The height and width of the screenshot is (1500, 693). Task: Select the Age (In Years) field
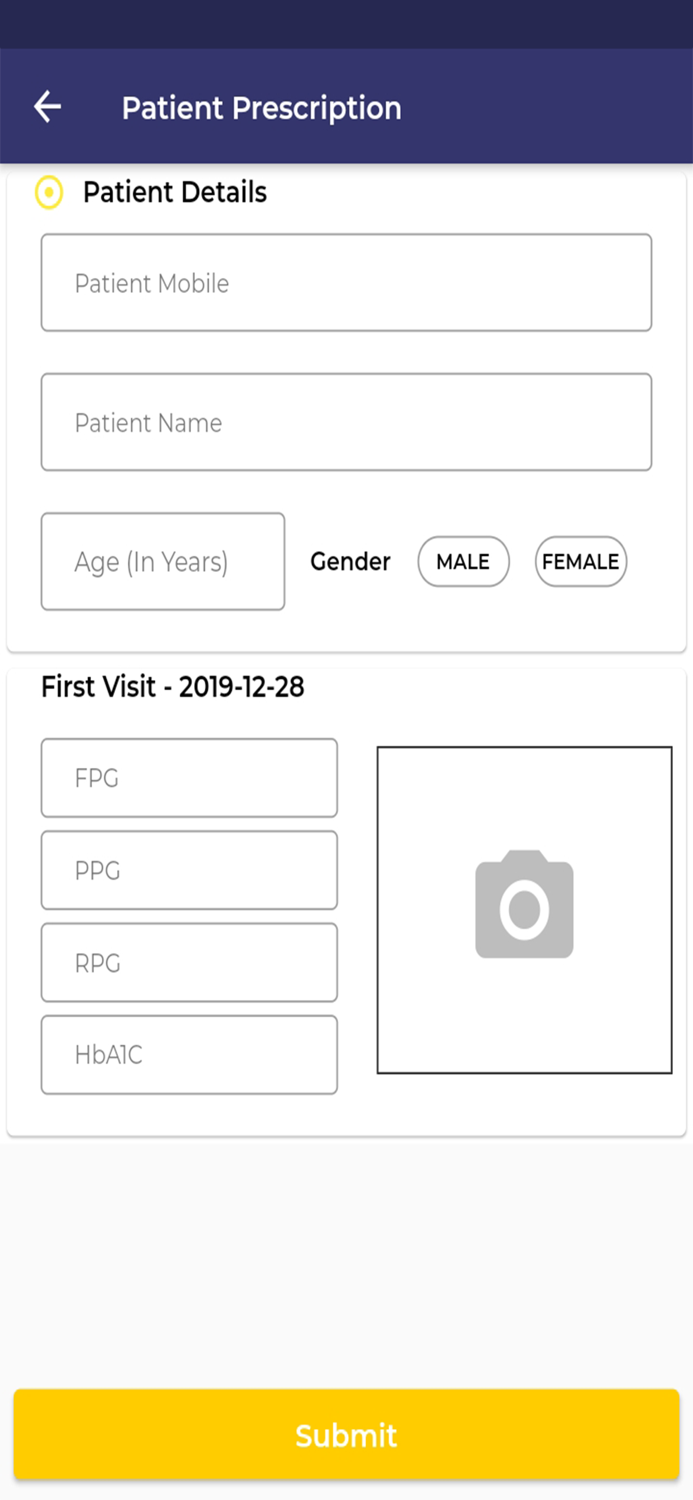pos(162,562)
